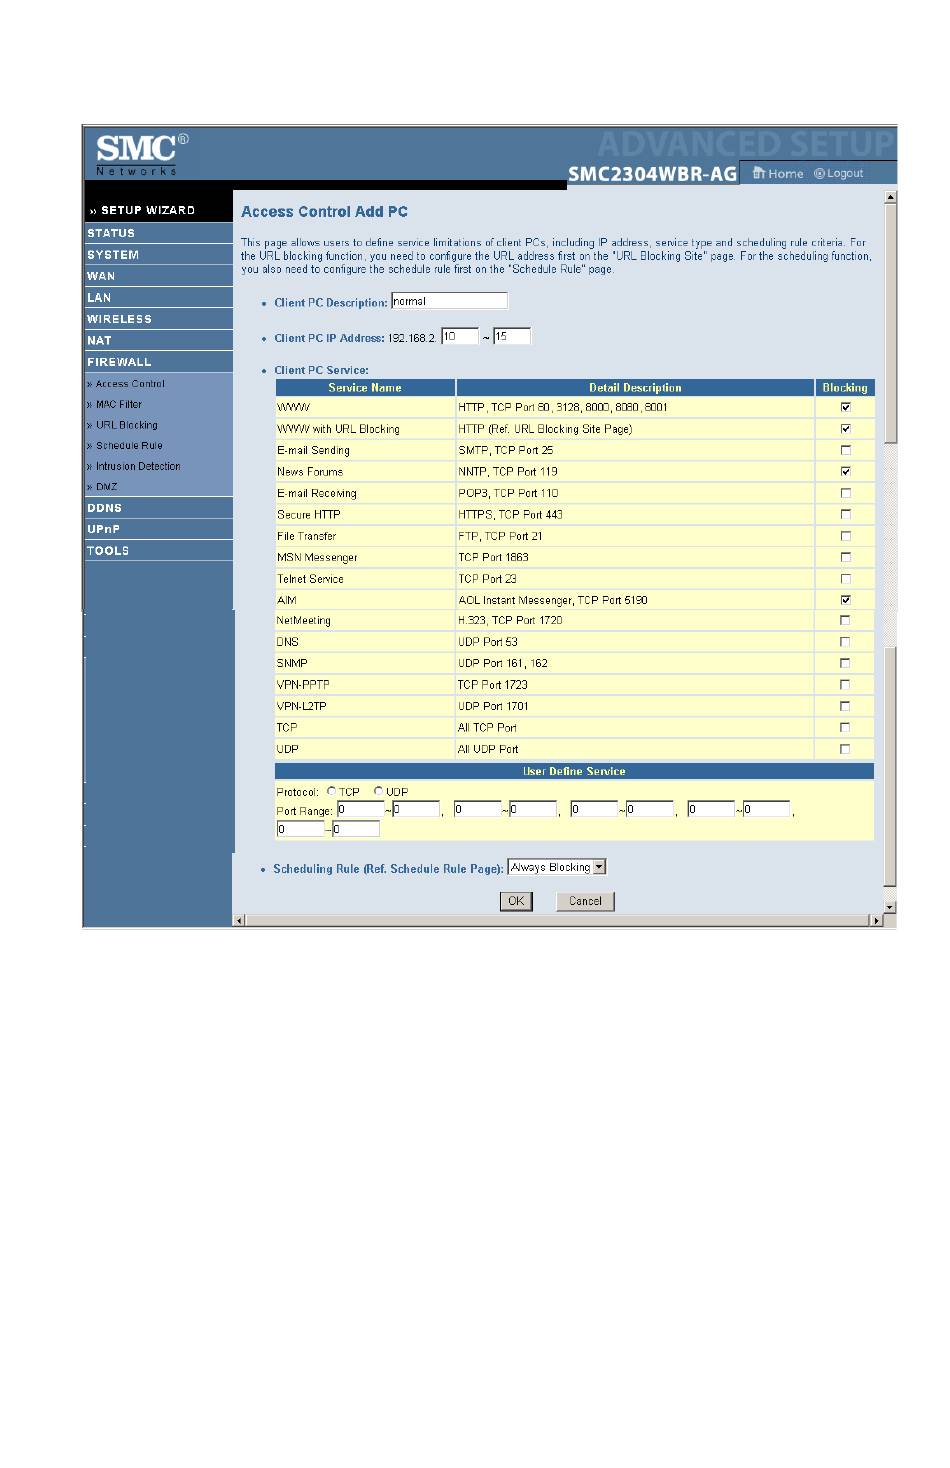Screen dimensions: 950x1468
Task: Click the horizontal scrollbar left arrow
Action: click(239, 921)
